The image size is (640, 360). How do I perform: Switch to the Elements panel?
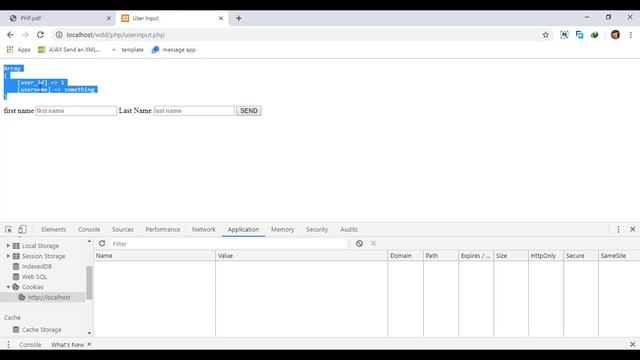53,229
